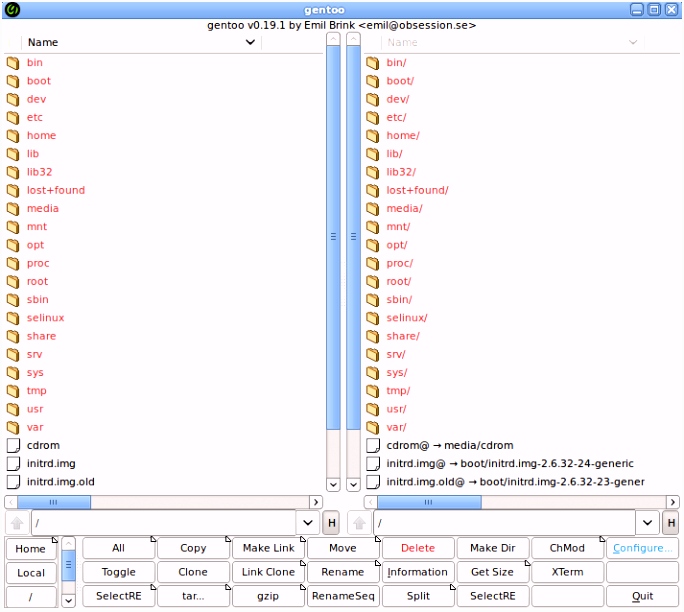
Task: Select the srv row in left pane
Action: (164, 355)
